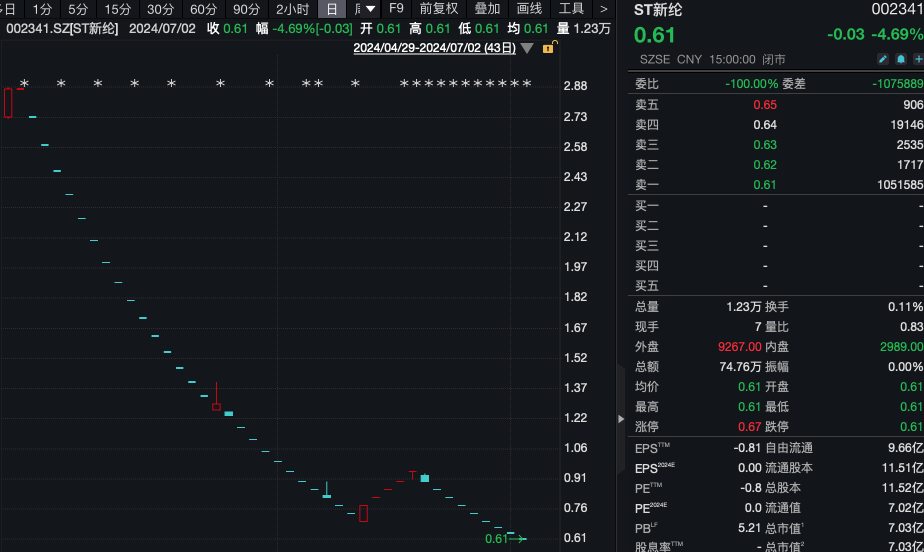Viewport: 924px width, 552px height.
Task: Click the plus add-to-watchlist icon
Action: tap(917, 59)
